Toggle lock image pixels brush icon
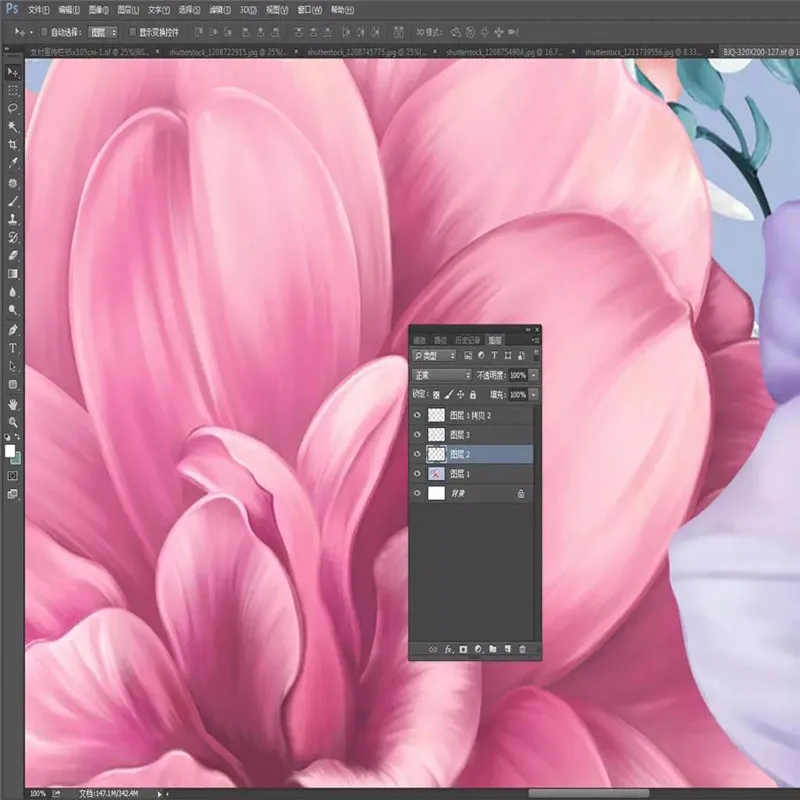Screen dimensions: 800x800 coord(448,395)
